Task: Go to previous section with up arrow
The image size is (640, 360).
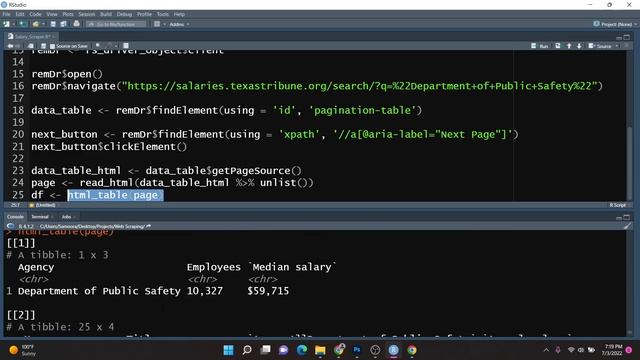Action: 569,46
